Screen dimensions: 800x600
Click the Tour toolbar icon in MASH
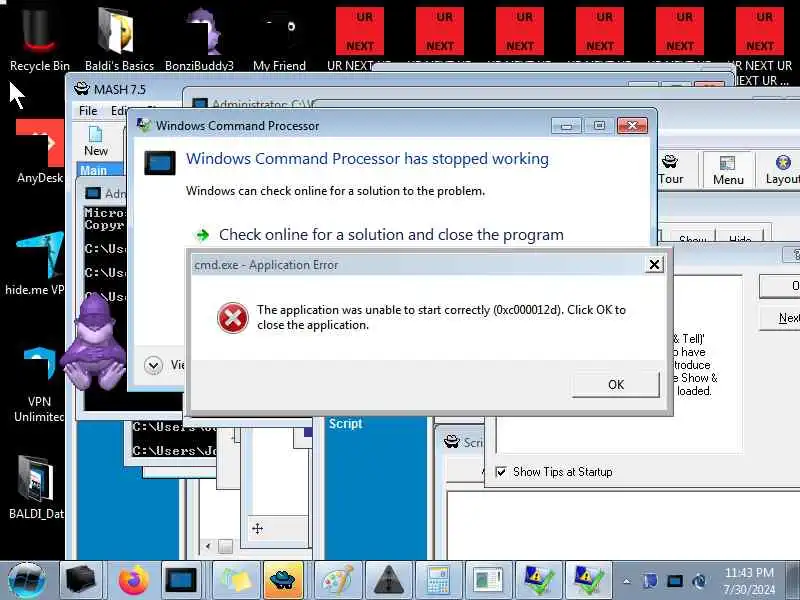click(x=670, y=169)
